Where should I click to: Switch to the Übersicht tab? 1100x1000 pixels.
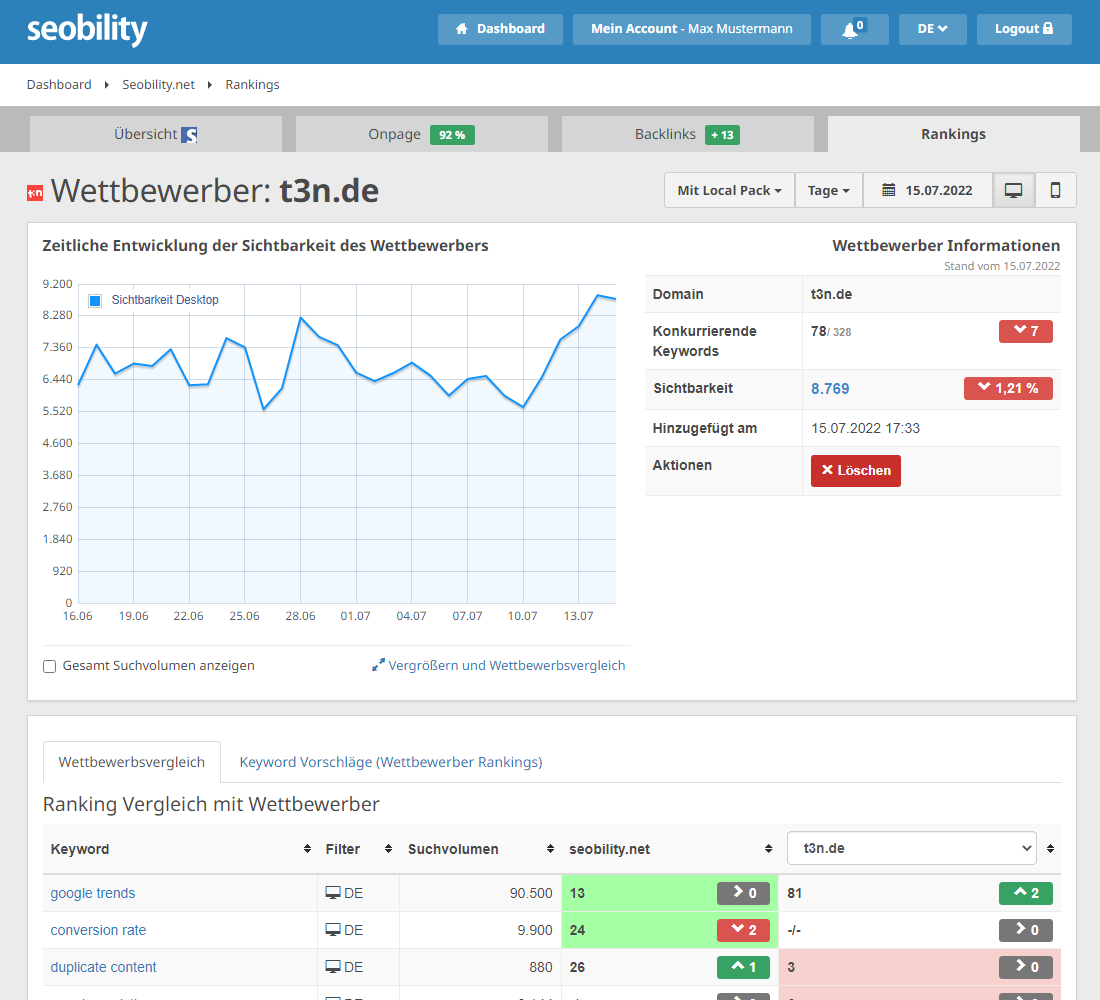[x=156, y=134]
